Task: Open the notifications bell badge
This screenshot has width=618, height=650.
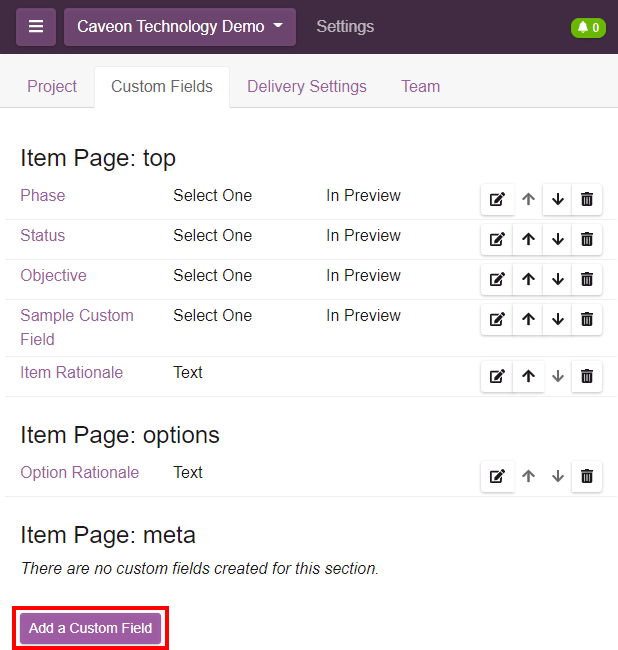Action: pyautogui.click(x=588, y=27)
